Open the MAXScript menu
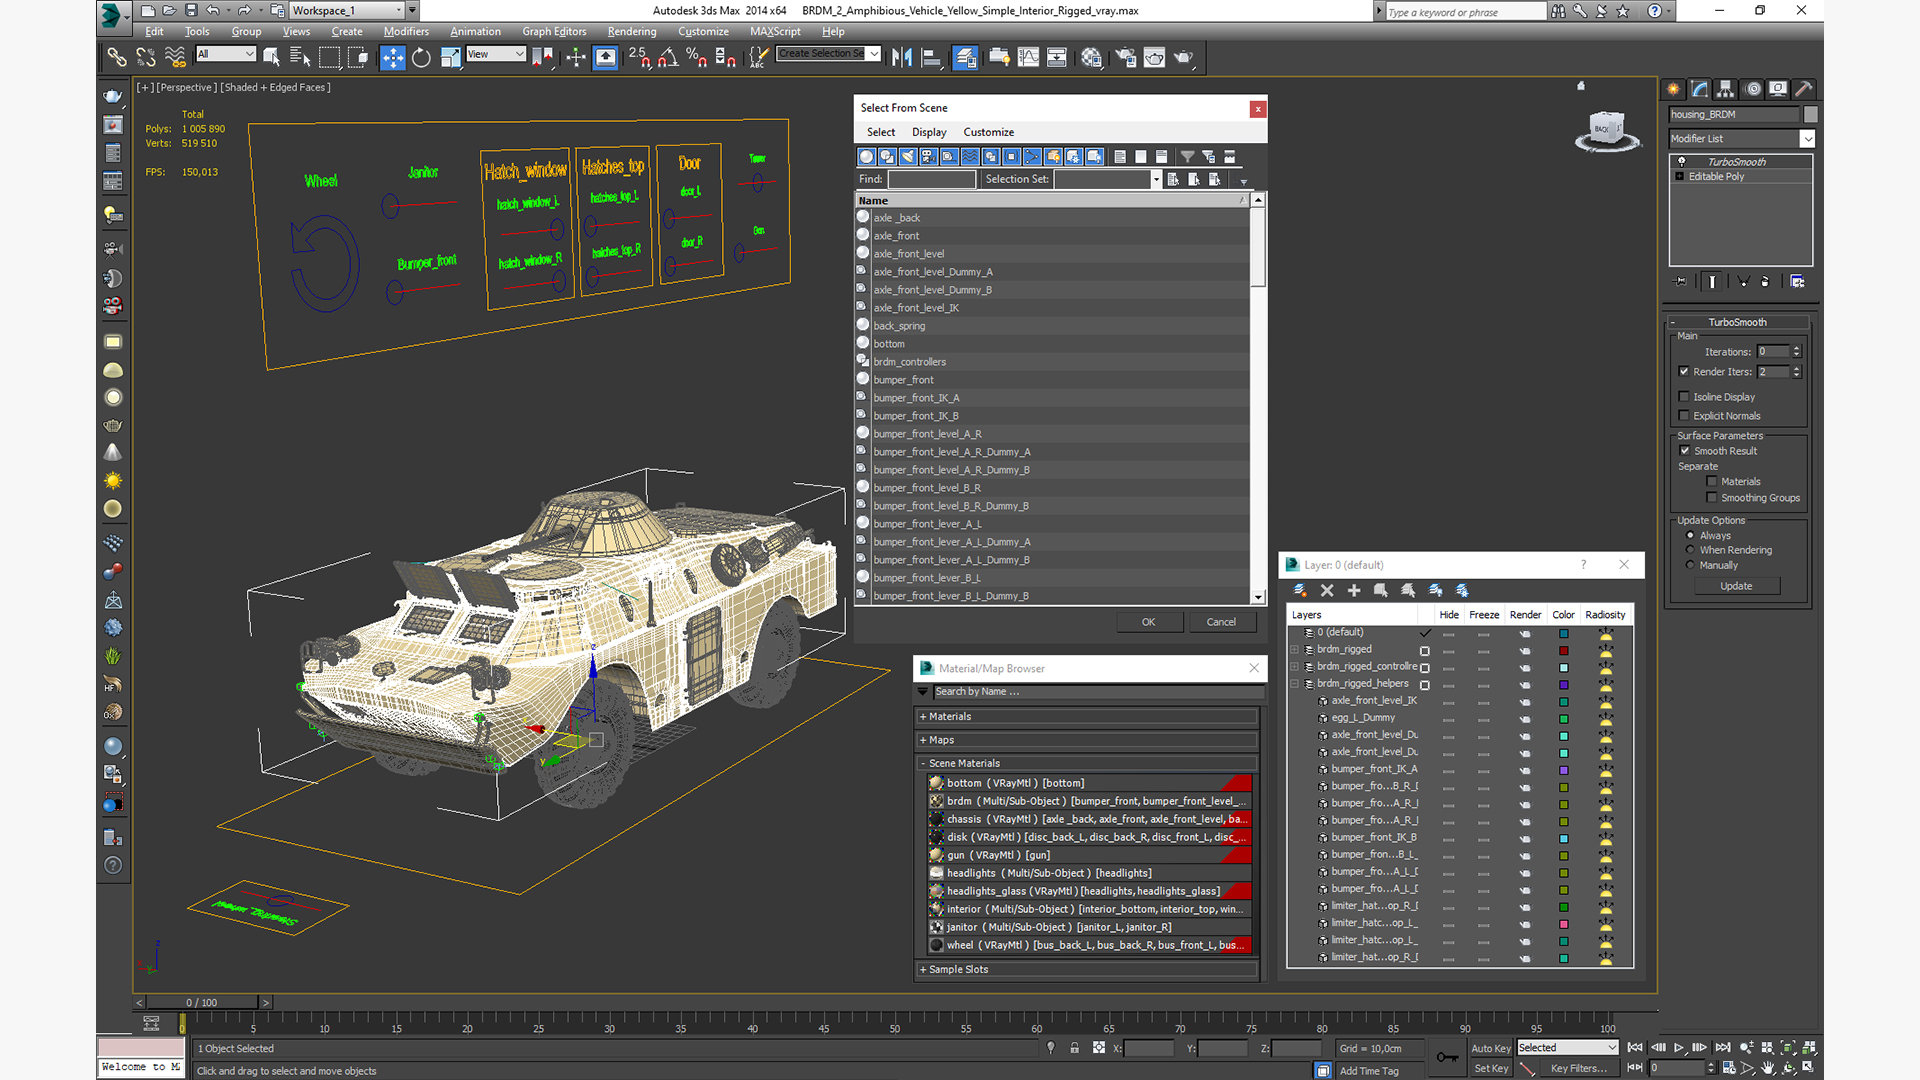1920x1080 pixels. coord(775,31)
